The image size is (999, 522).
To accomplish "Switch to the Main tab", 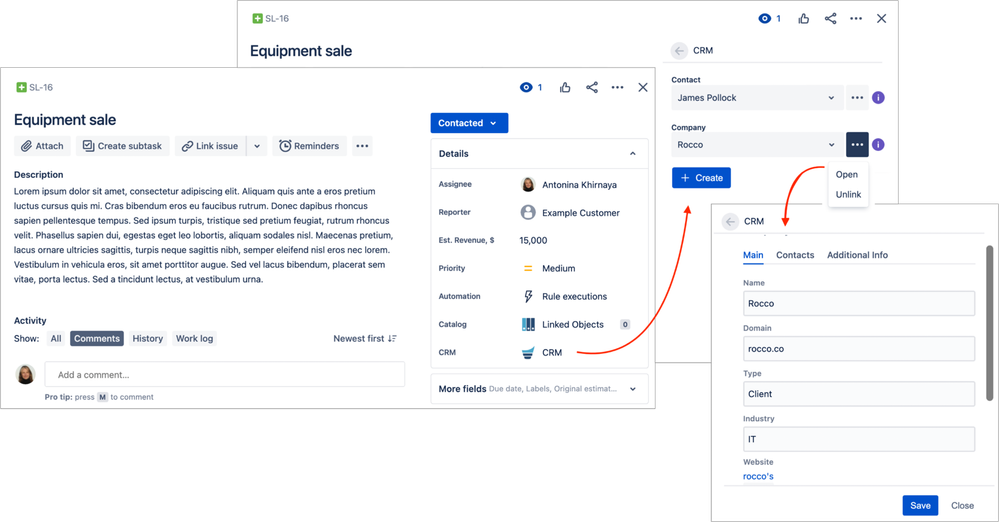I will pos(753,255).
